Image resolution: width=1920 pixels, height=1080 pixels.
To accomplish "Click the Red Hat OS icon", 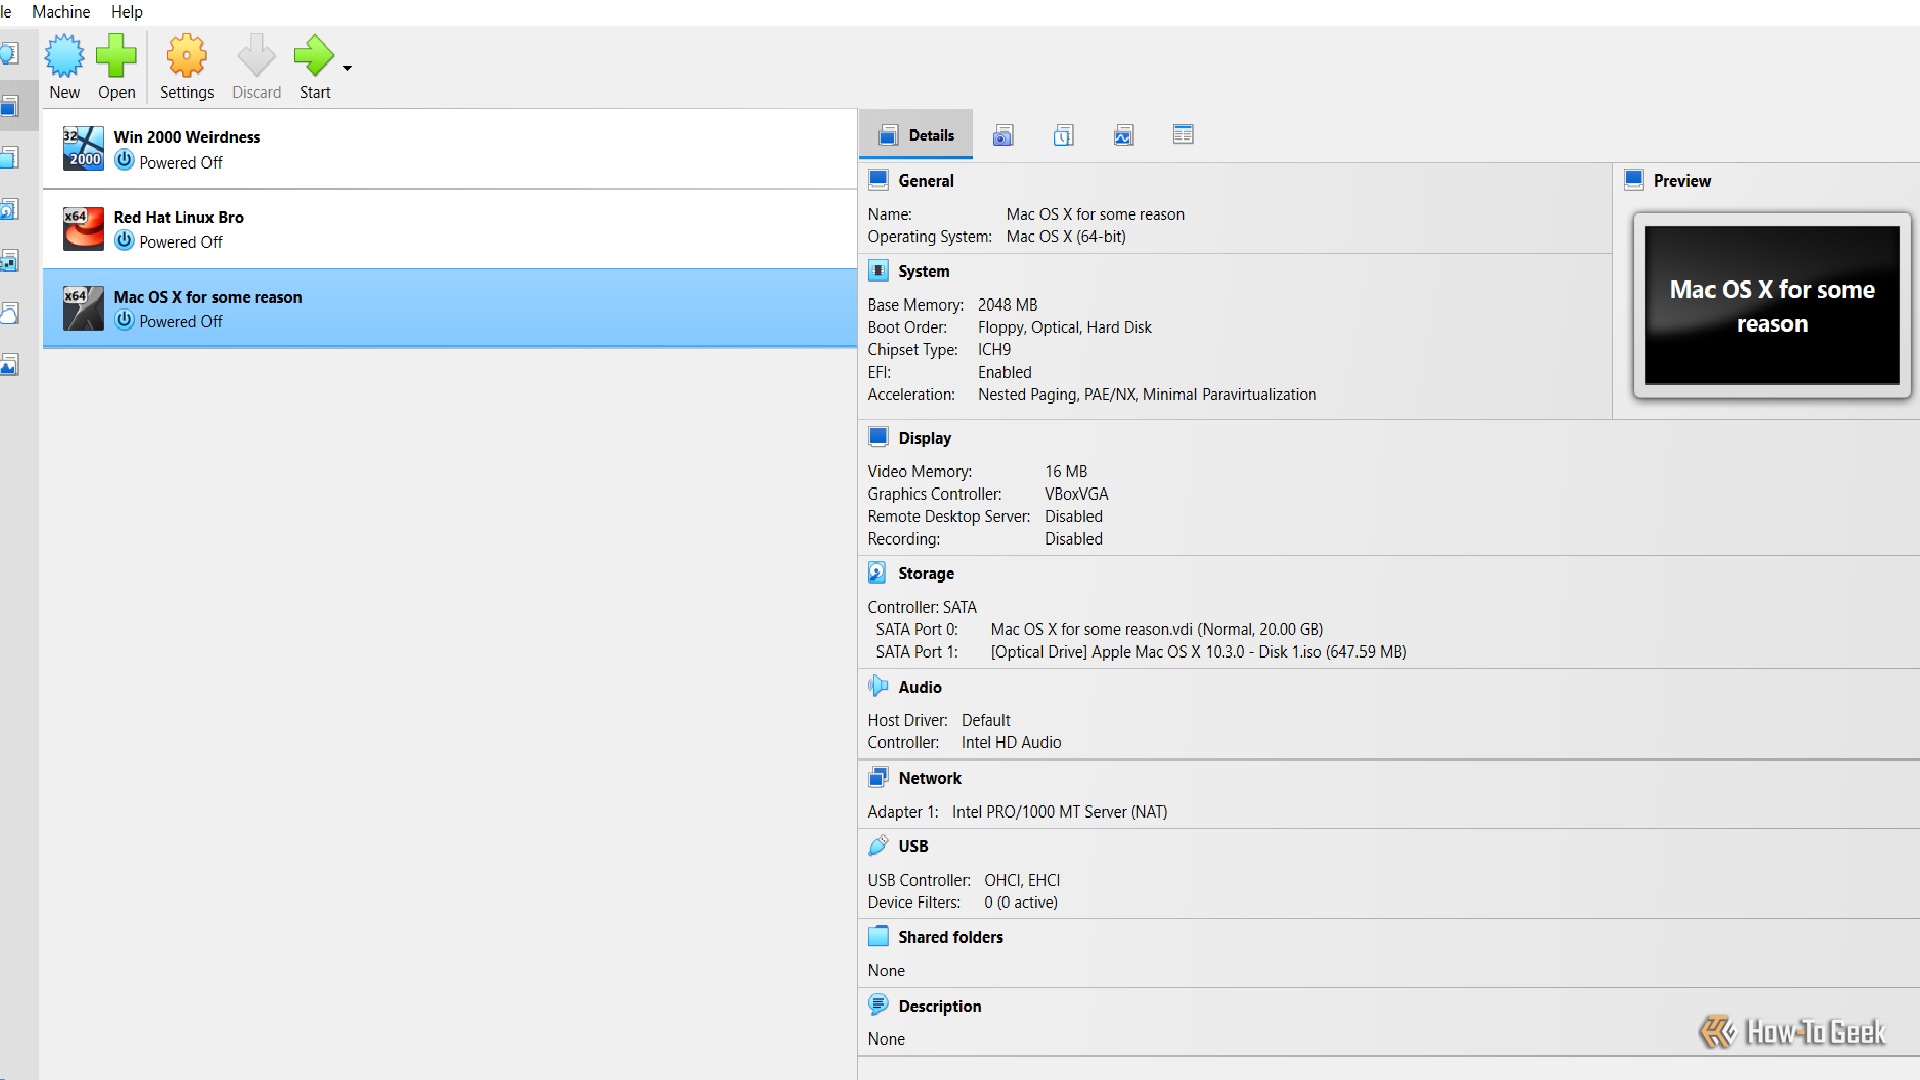I will 83,229.
